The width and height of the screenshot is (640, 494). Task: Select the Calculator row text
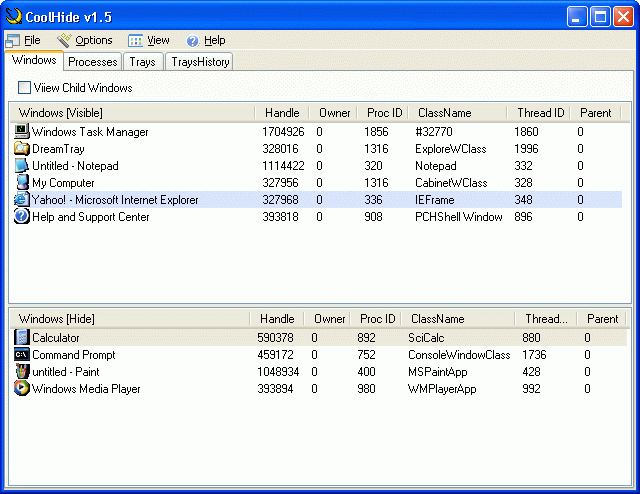[56, 338]
